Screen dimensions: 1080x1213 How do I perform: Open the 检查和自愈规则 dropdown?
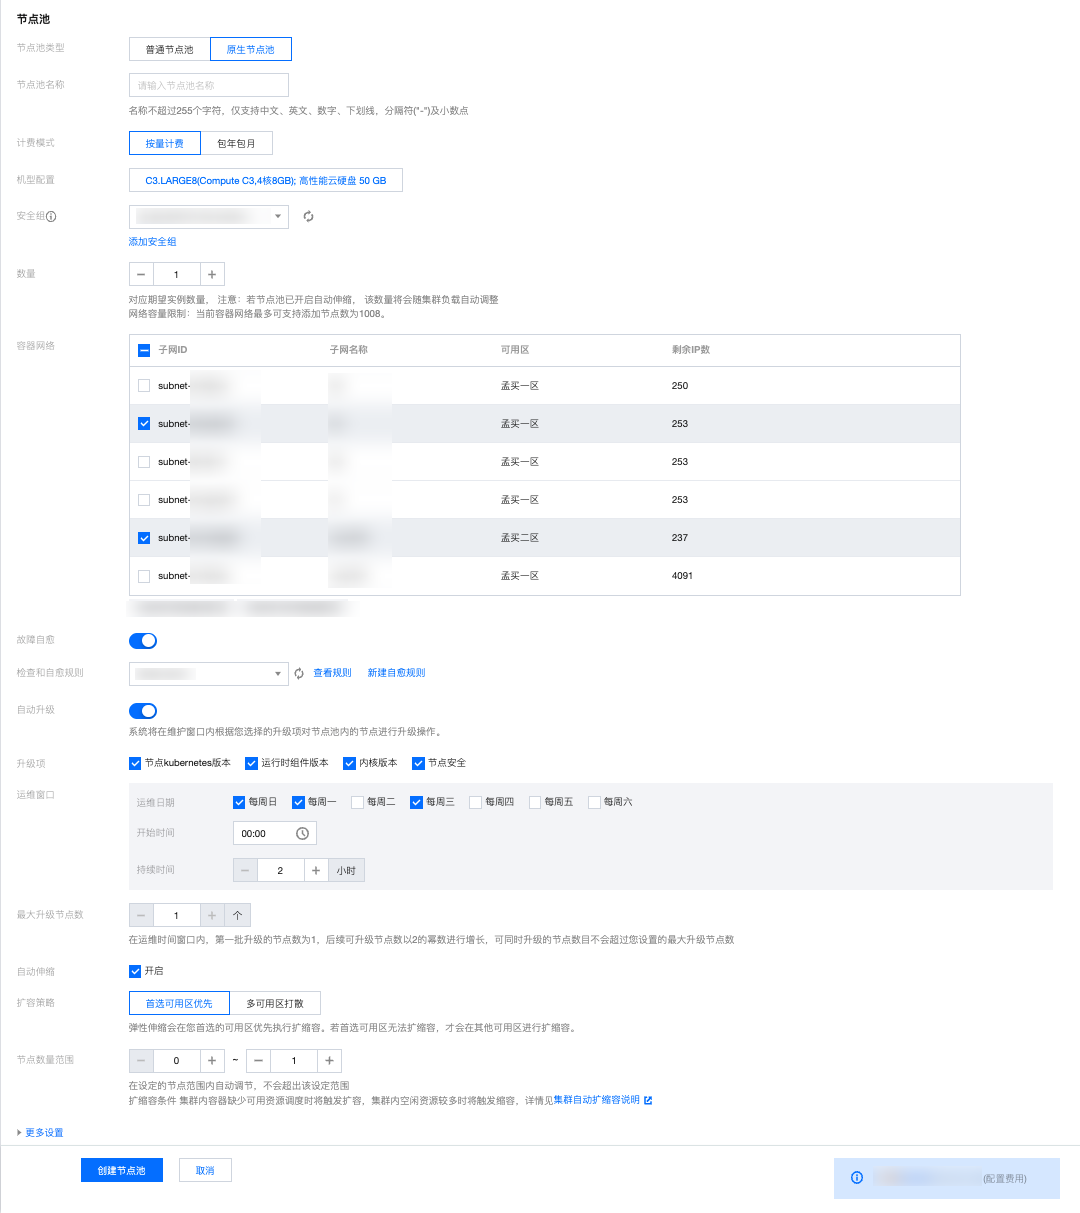point(208,674)
